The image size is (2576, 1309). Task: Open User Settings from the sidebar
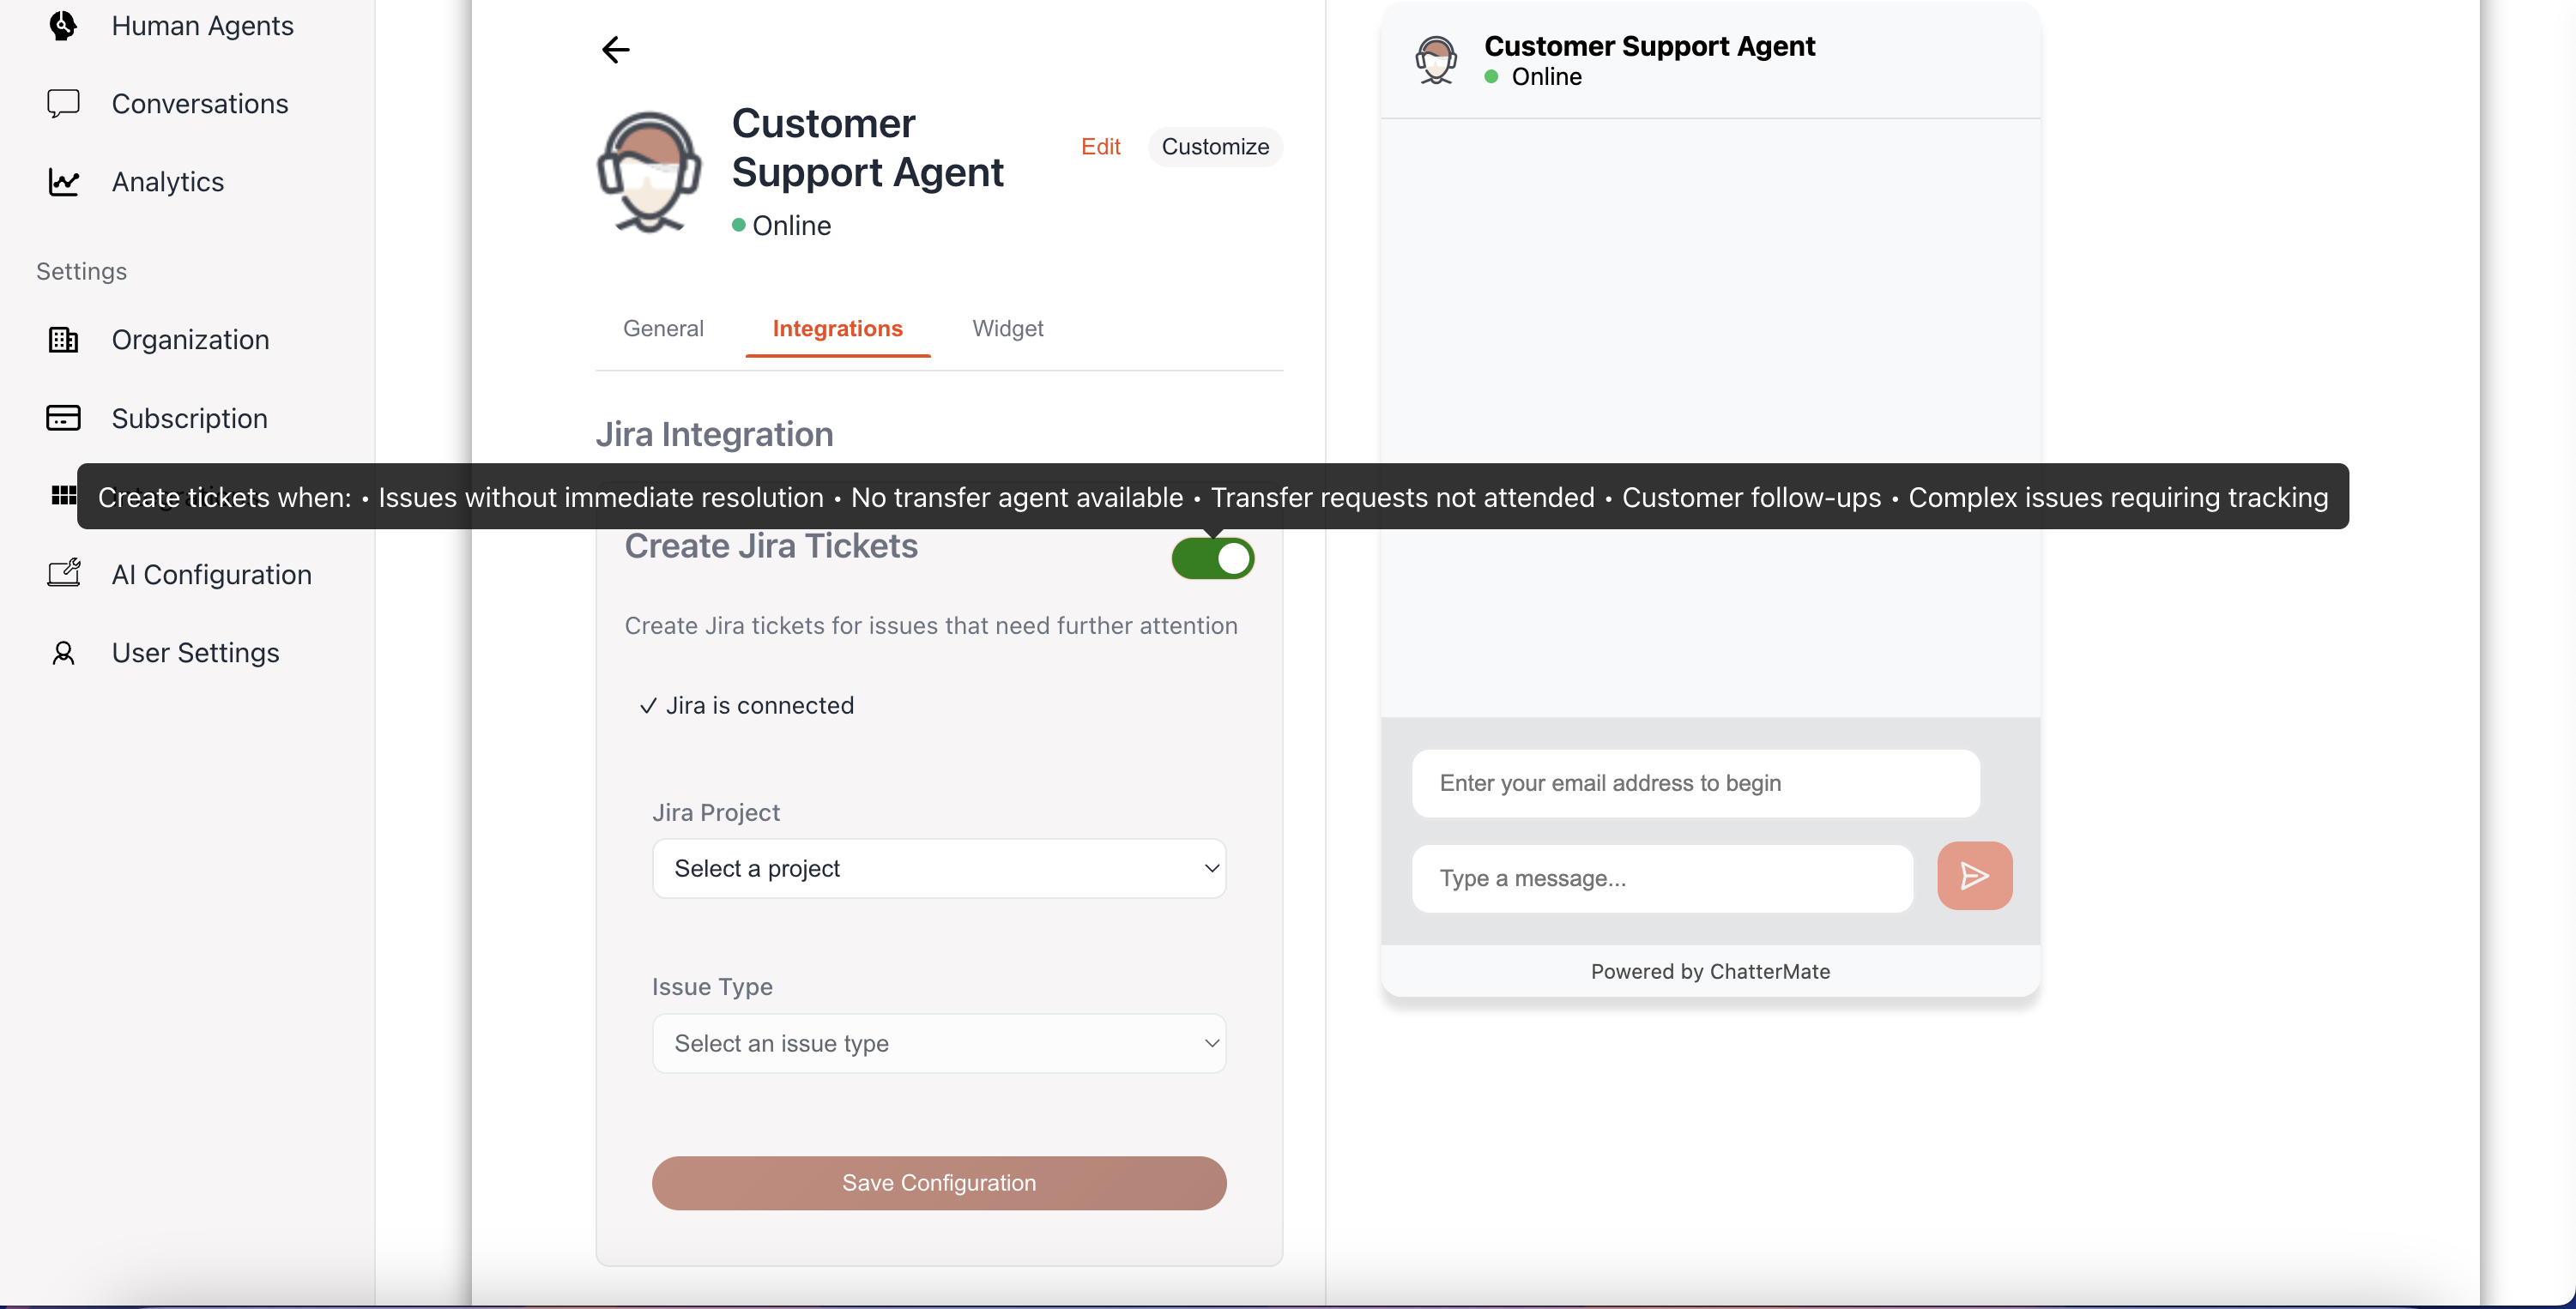click(x=62, y=652)
